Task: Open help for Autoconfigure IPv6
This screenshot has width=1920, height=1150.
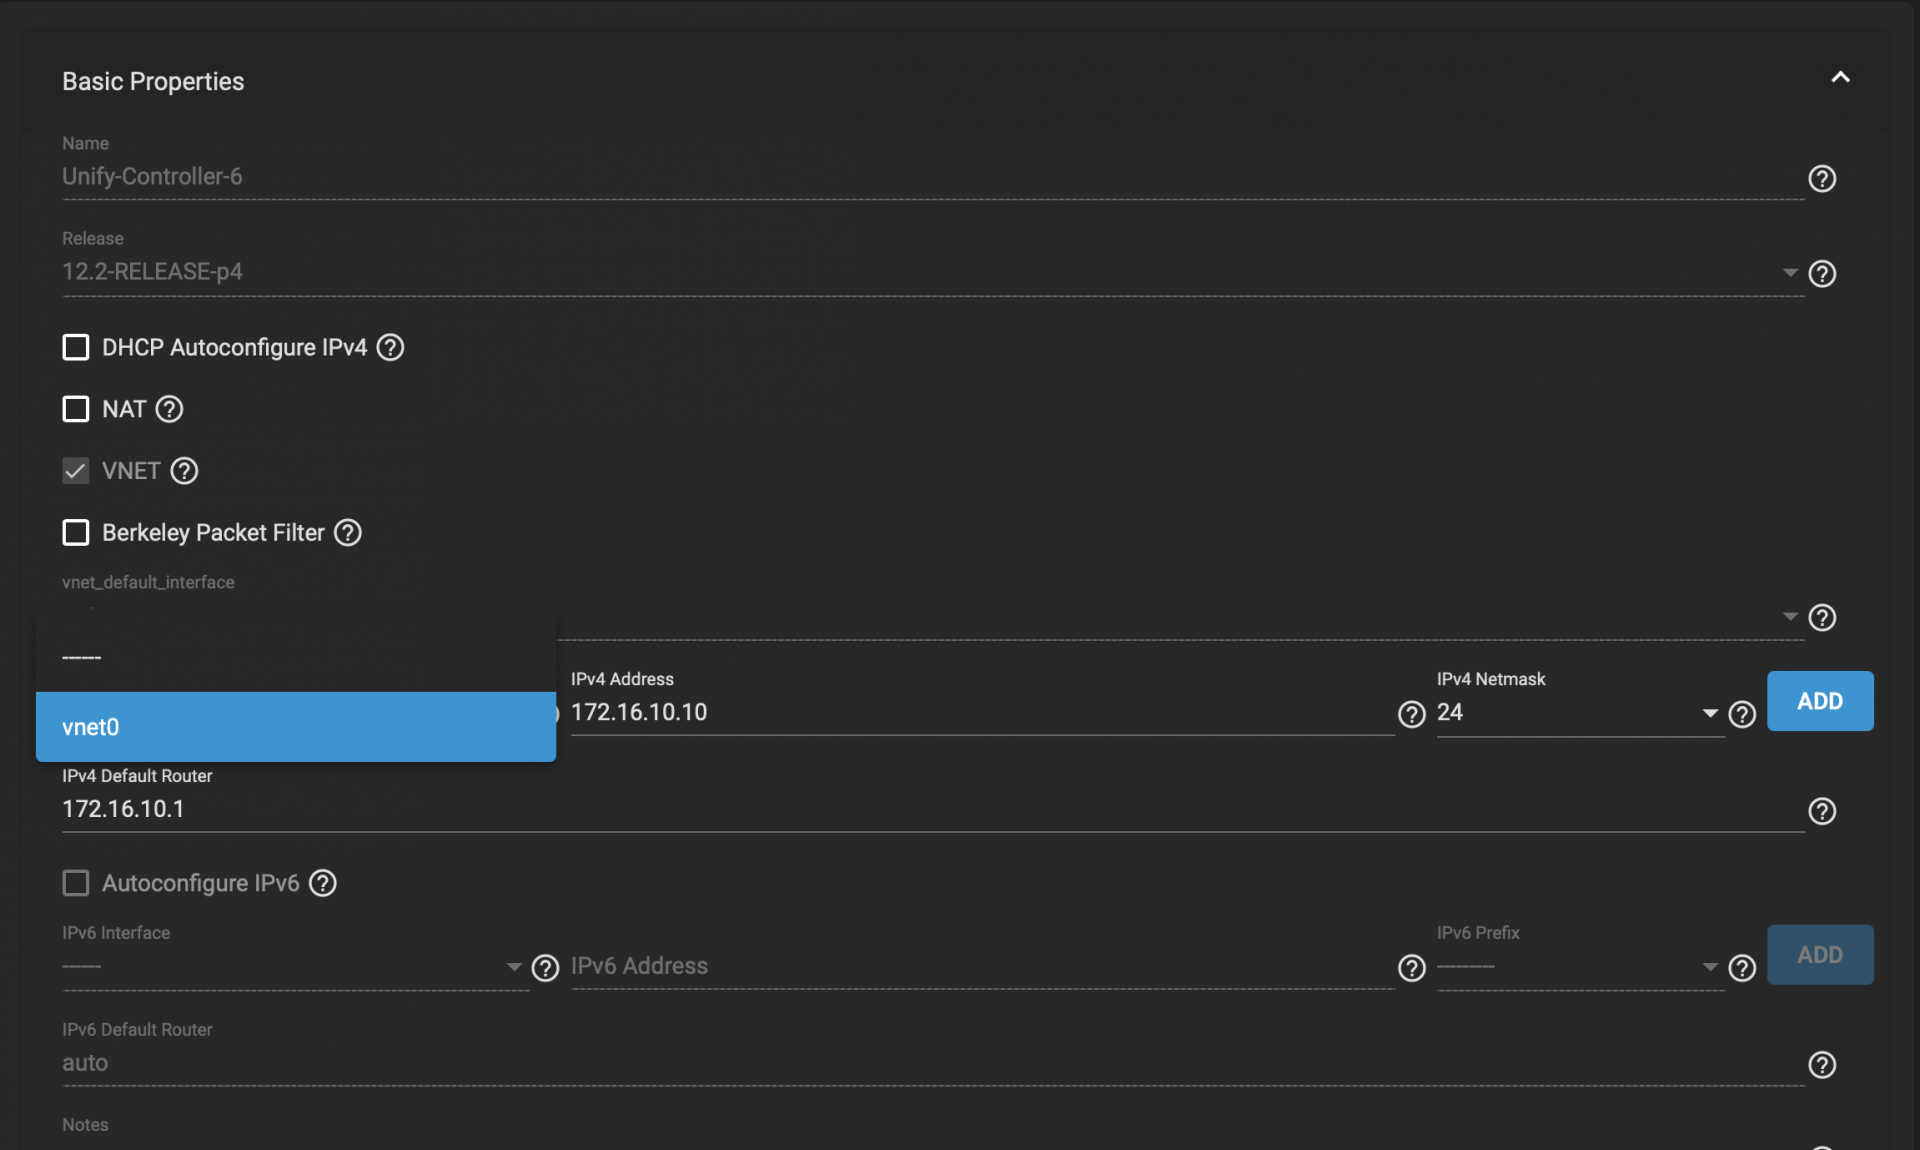Action: [322, 883]
